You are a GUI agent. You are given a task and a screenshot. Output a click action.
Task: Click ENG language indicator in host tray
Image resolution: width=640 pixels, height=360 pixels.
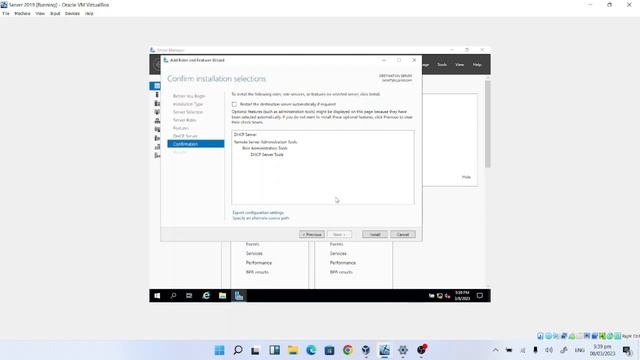(580, 350)
